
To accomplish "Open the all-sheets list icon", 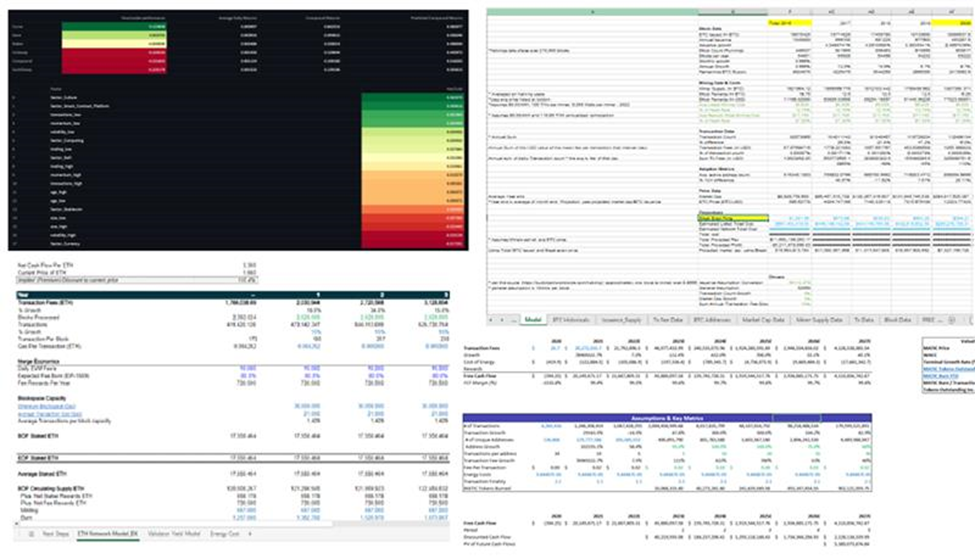I will [31, 534].
